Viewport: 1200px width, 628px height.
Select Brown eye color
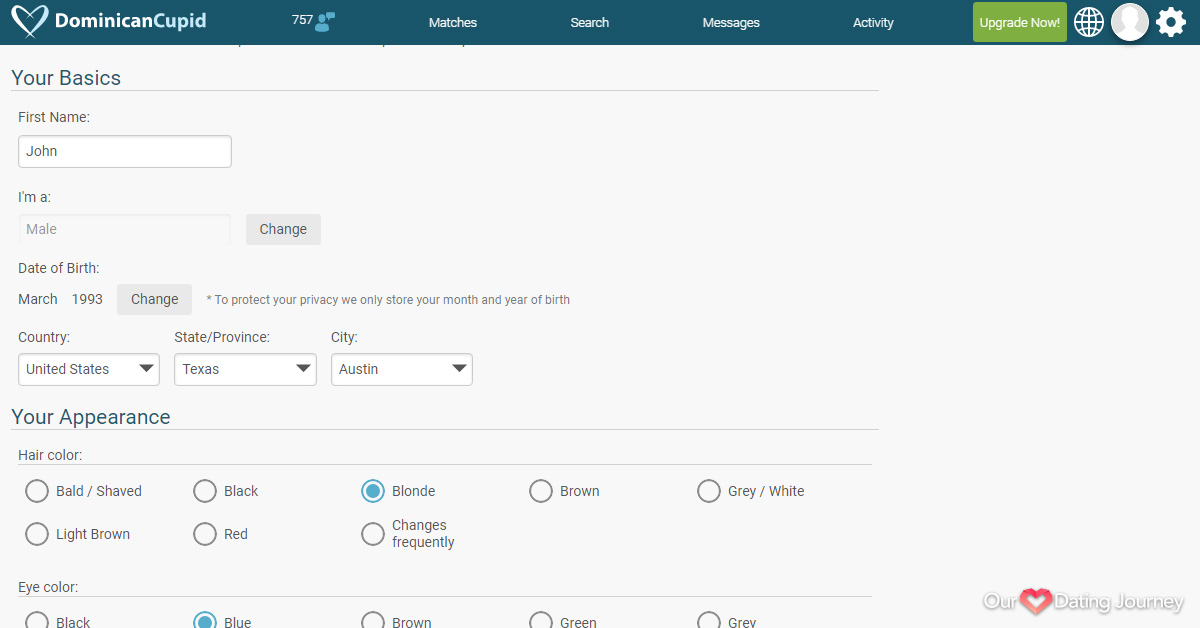pyautogui.click(x=373, y=620)
